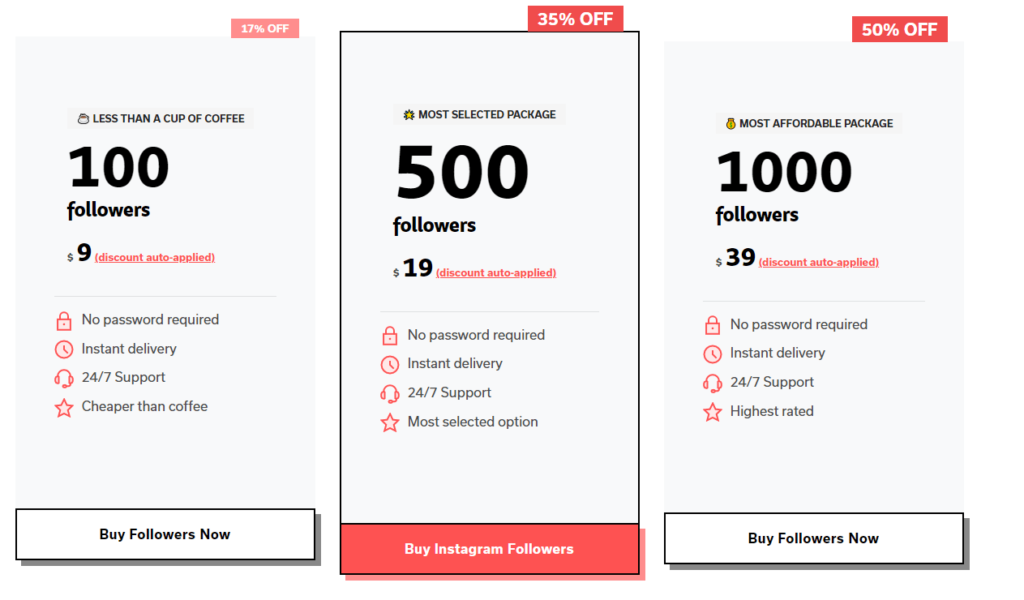Screen dimensions: 1024x600
Task: Open discount auto-applied link for $9 plan
Action: tap(155, 257)
